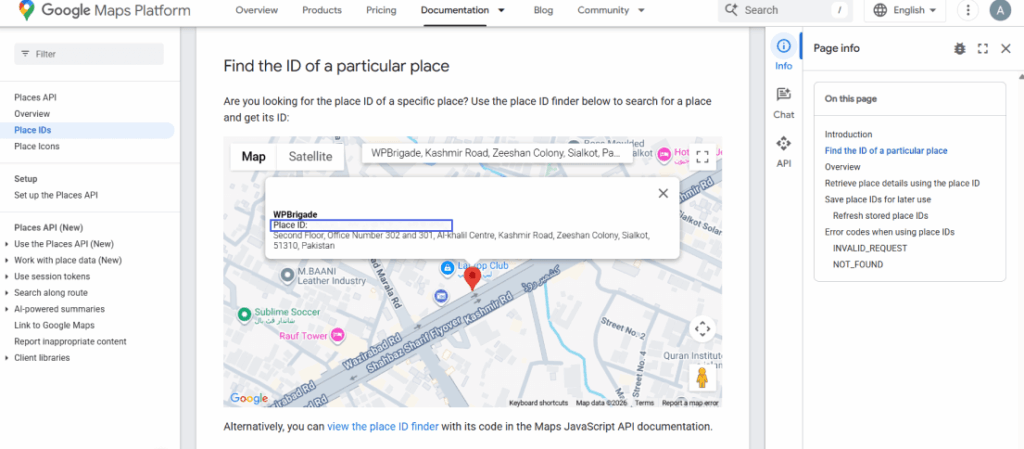Open Set up the Places API
The image size is (1024, 449).
tap(56, 195)
